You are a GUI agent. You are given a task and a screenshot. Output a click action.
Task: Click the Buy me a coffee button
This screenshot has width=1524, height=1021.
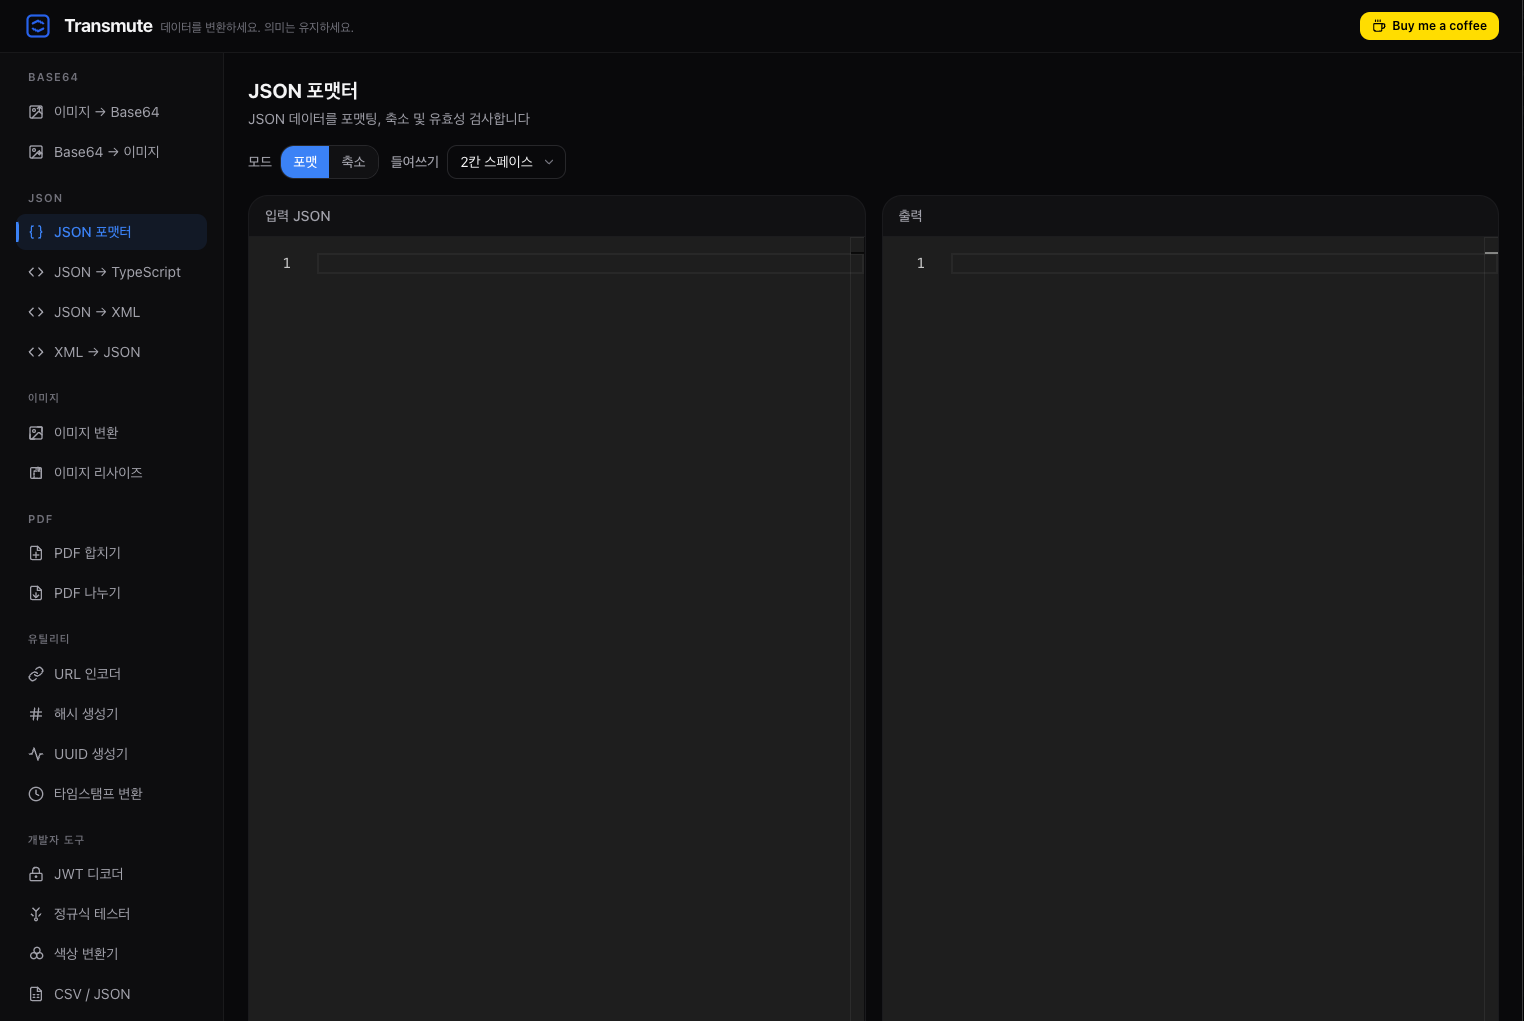click(1429, 26)
